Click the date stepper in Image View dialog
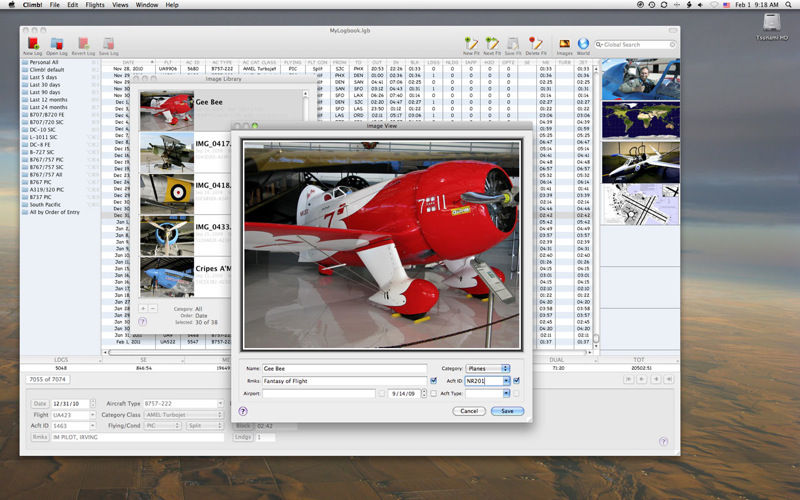 (424, 393)
